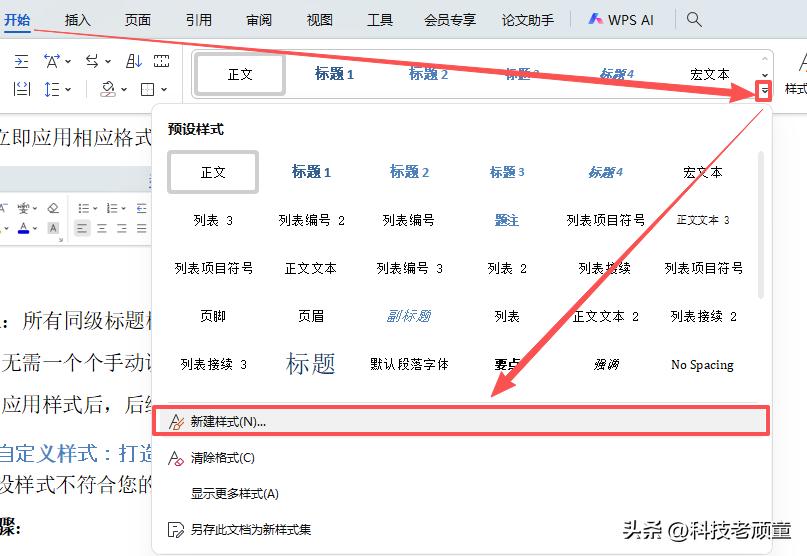Image resolution: width=807 pixels, height=556 pixels.
Task: Choose 新建样式(N)... from the styles menu
Action: click(x=461, y=421)
